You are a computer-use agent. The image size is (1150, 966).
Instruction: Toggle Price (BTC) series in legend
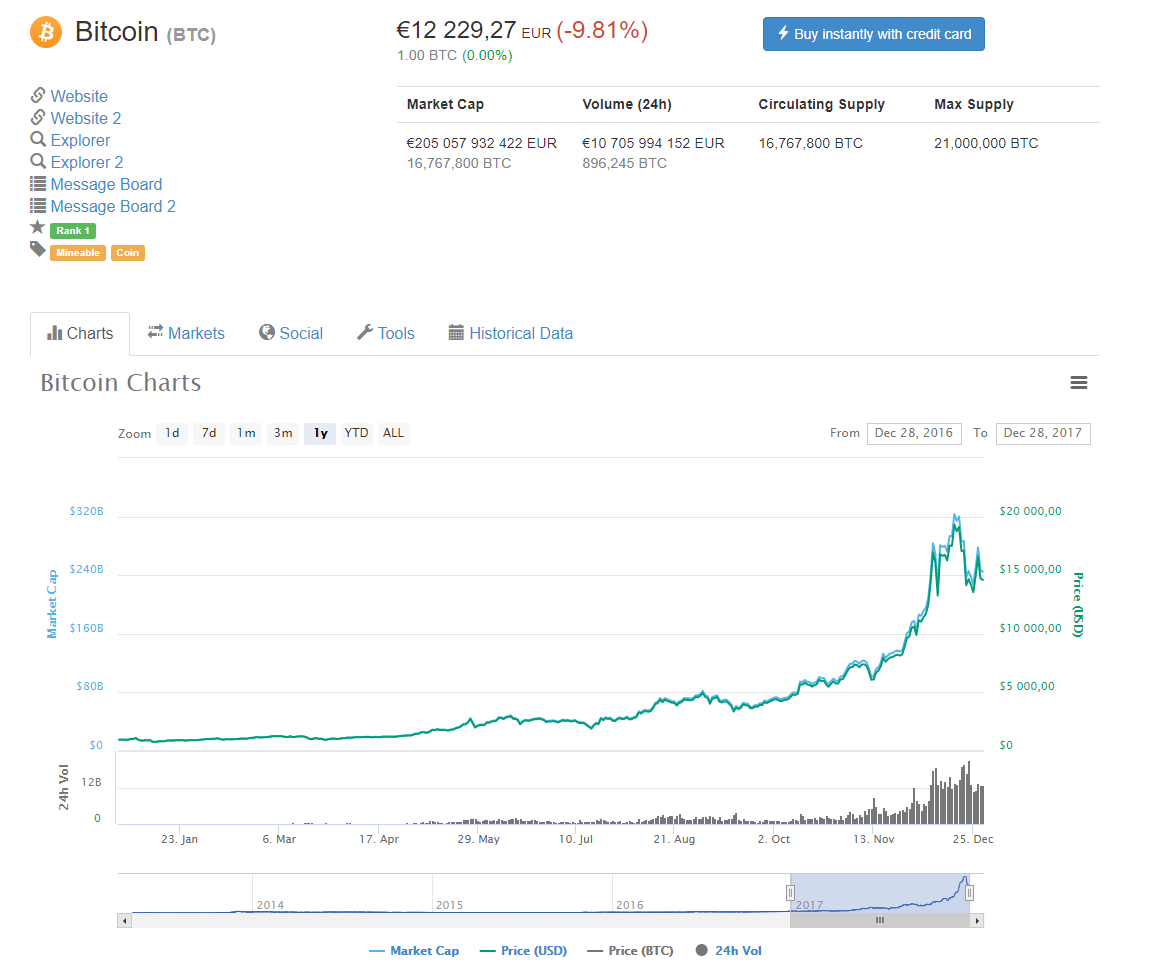[630, 951]
